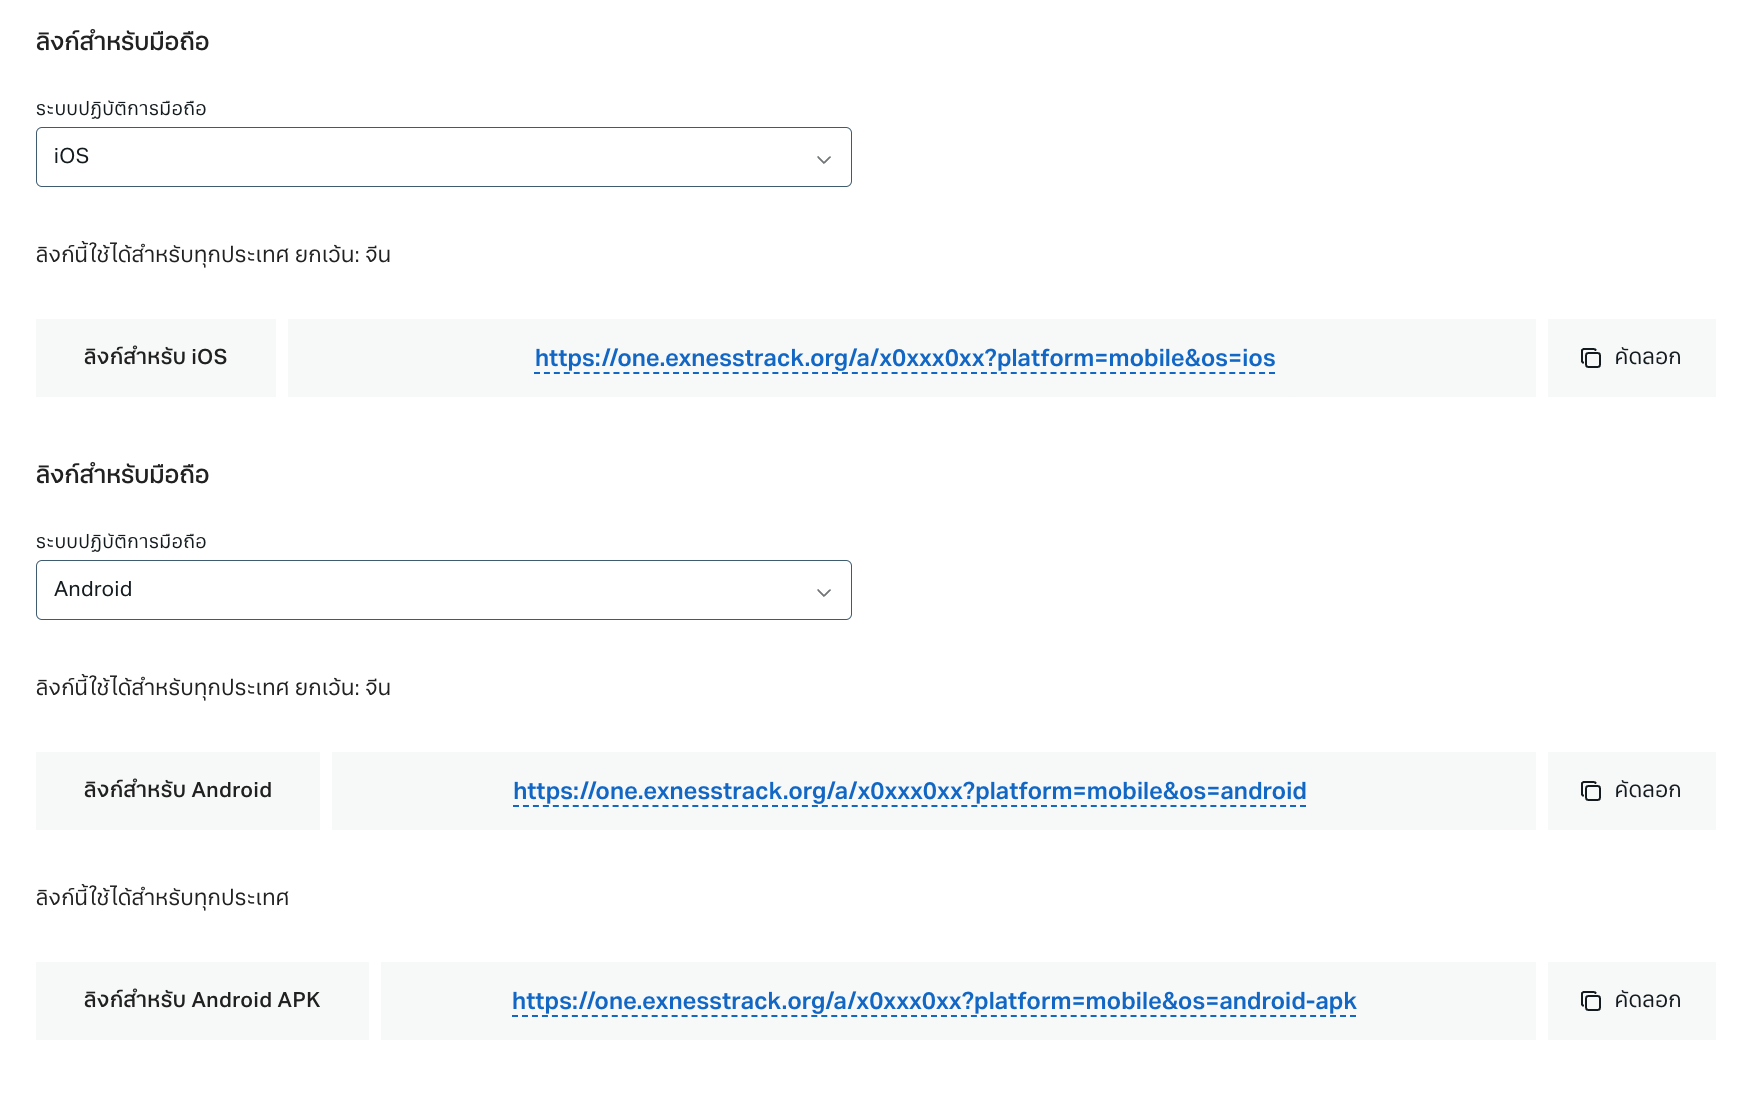
Task: Open the Android mobile operating system dropdown
Action: (x=444, y=590)
